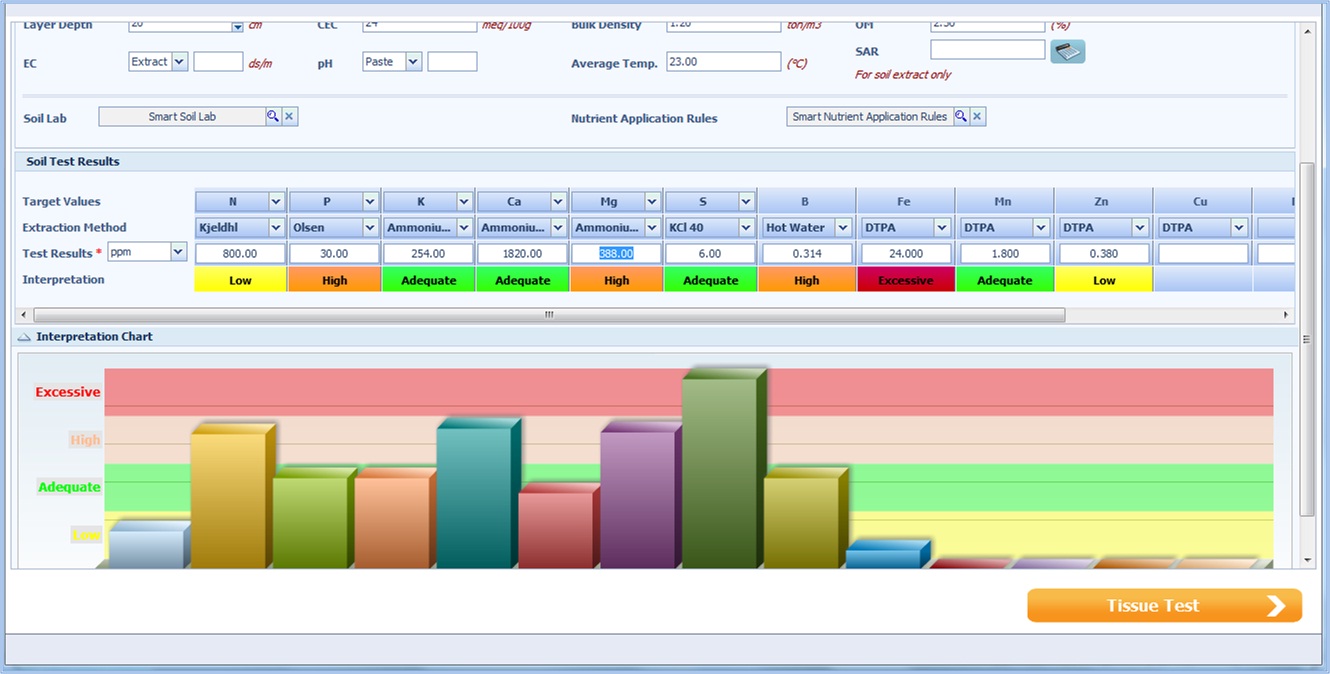Click the Soil Lab search magnifier
Screen dimensions: 1330x674
click(x=272, y=117)
